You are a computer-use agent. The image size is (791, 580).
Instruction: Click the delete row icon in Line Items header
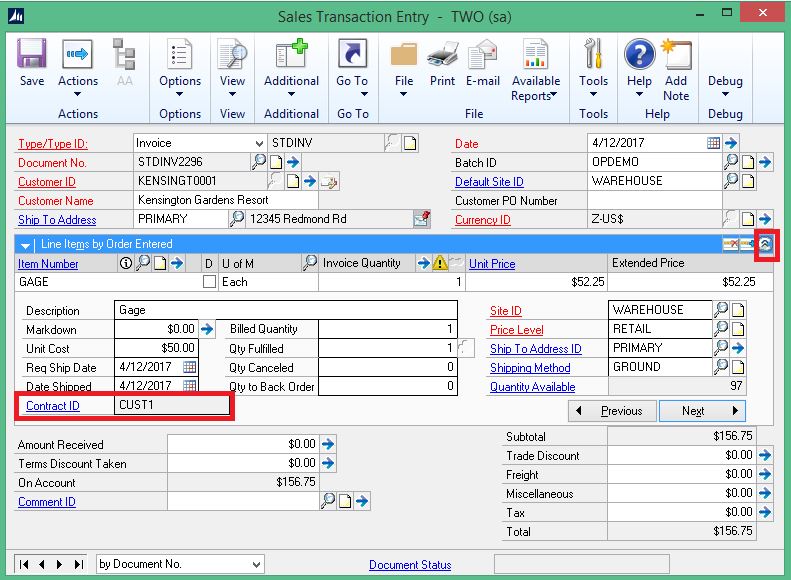pos(730,245)
